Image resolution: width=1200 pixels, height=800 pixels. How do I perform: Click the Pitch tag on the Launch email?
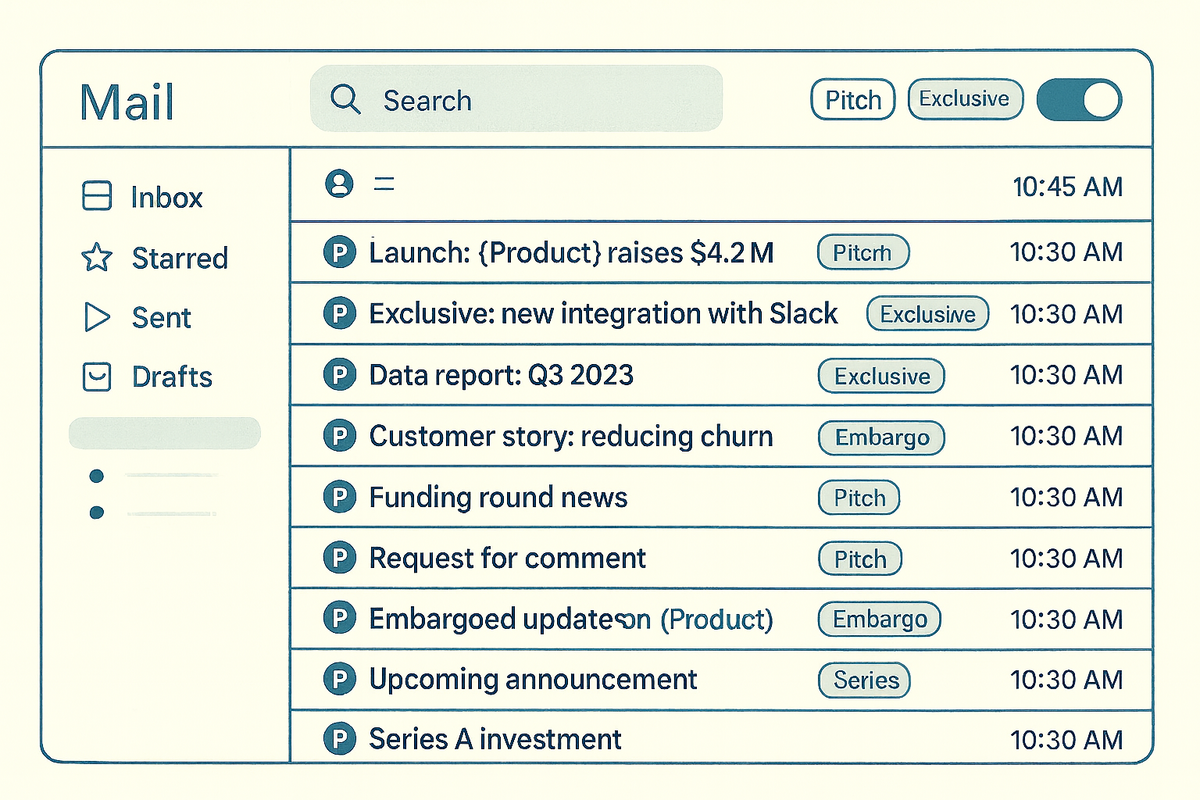point(863,253)
